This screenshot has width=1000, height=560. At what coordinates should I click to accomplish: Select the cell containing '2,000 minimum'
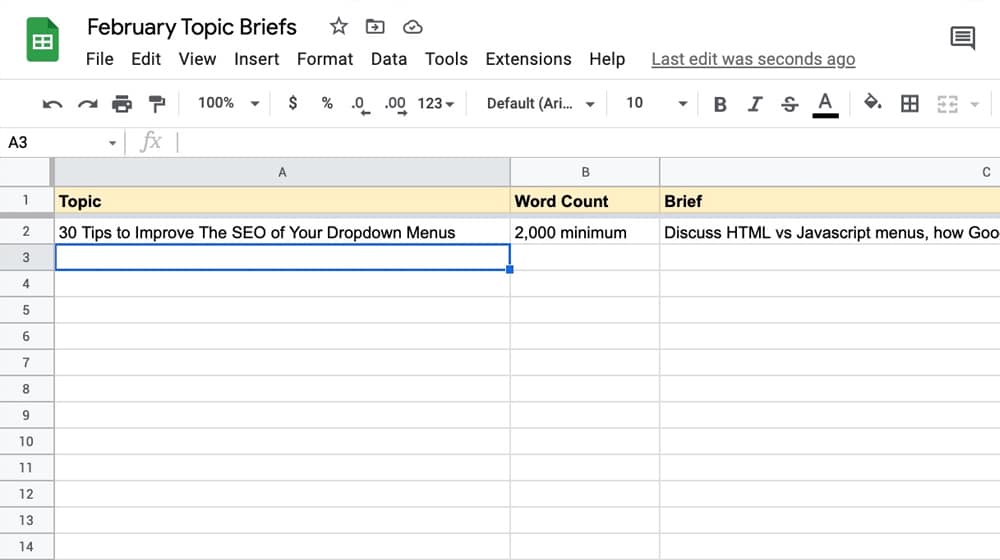point(584,232)
